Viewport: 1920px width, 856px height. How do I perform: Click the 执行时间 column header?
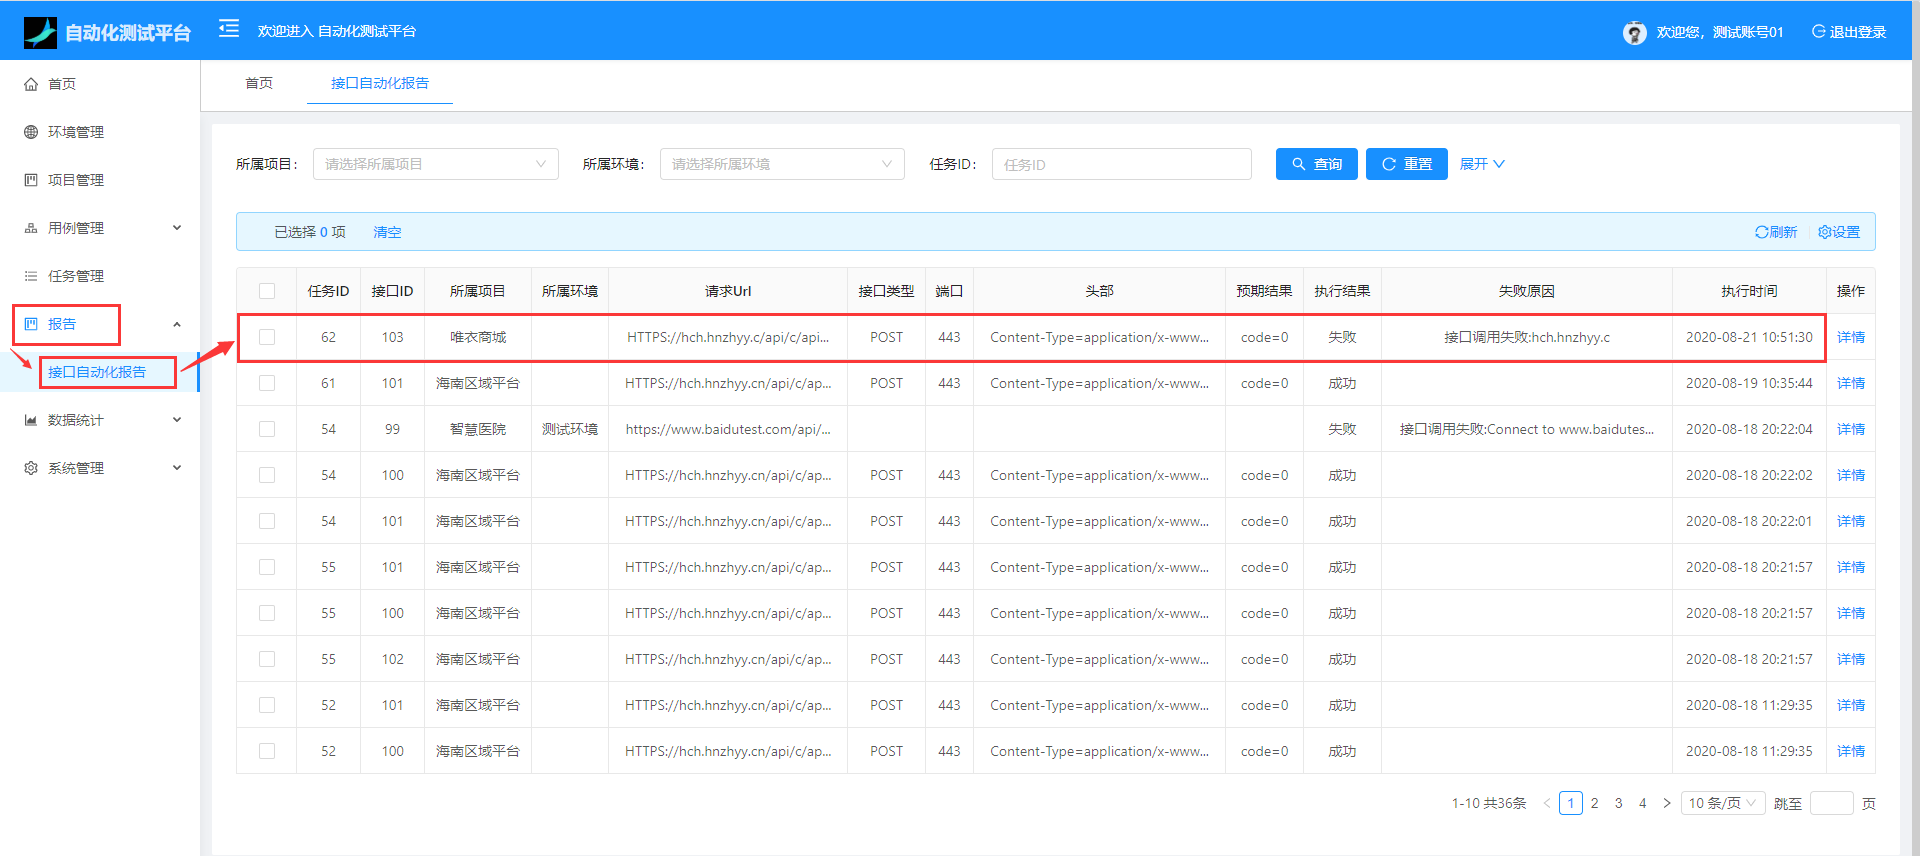[1749, 291]
